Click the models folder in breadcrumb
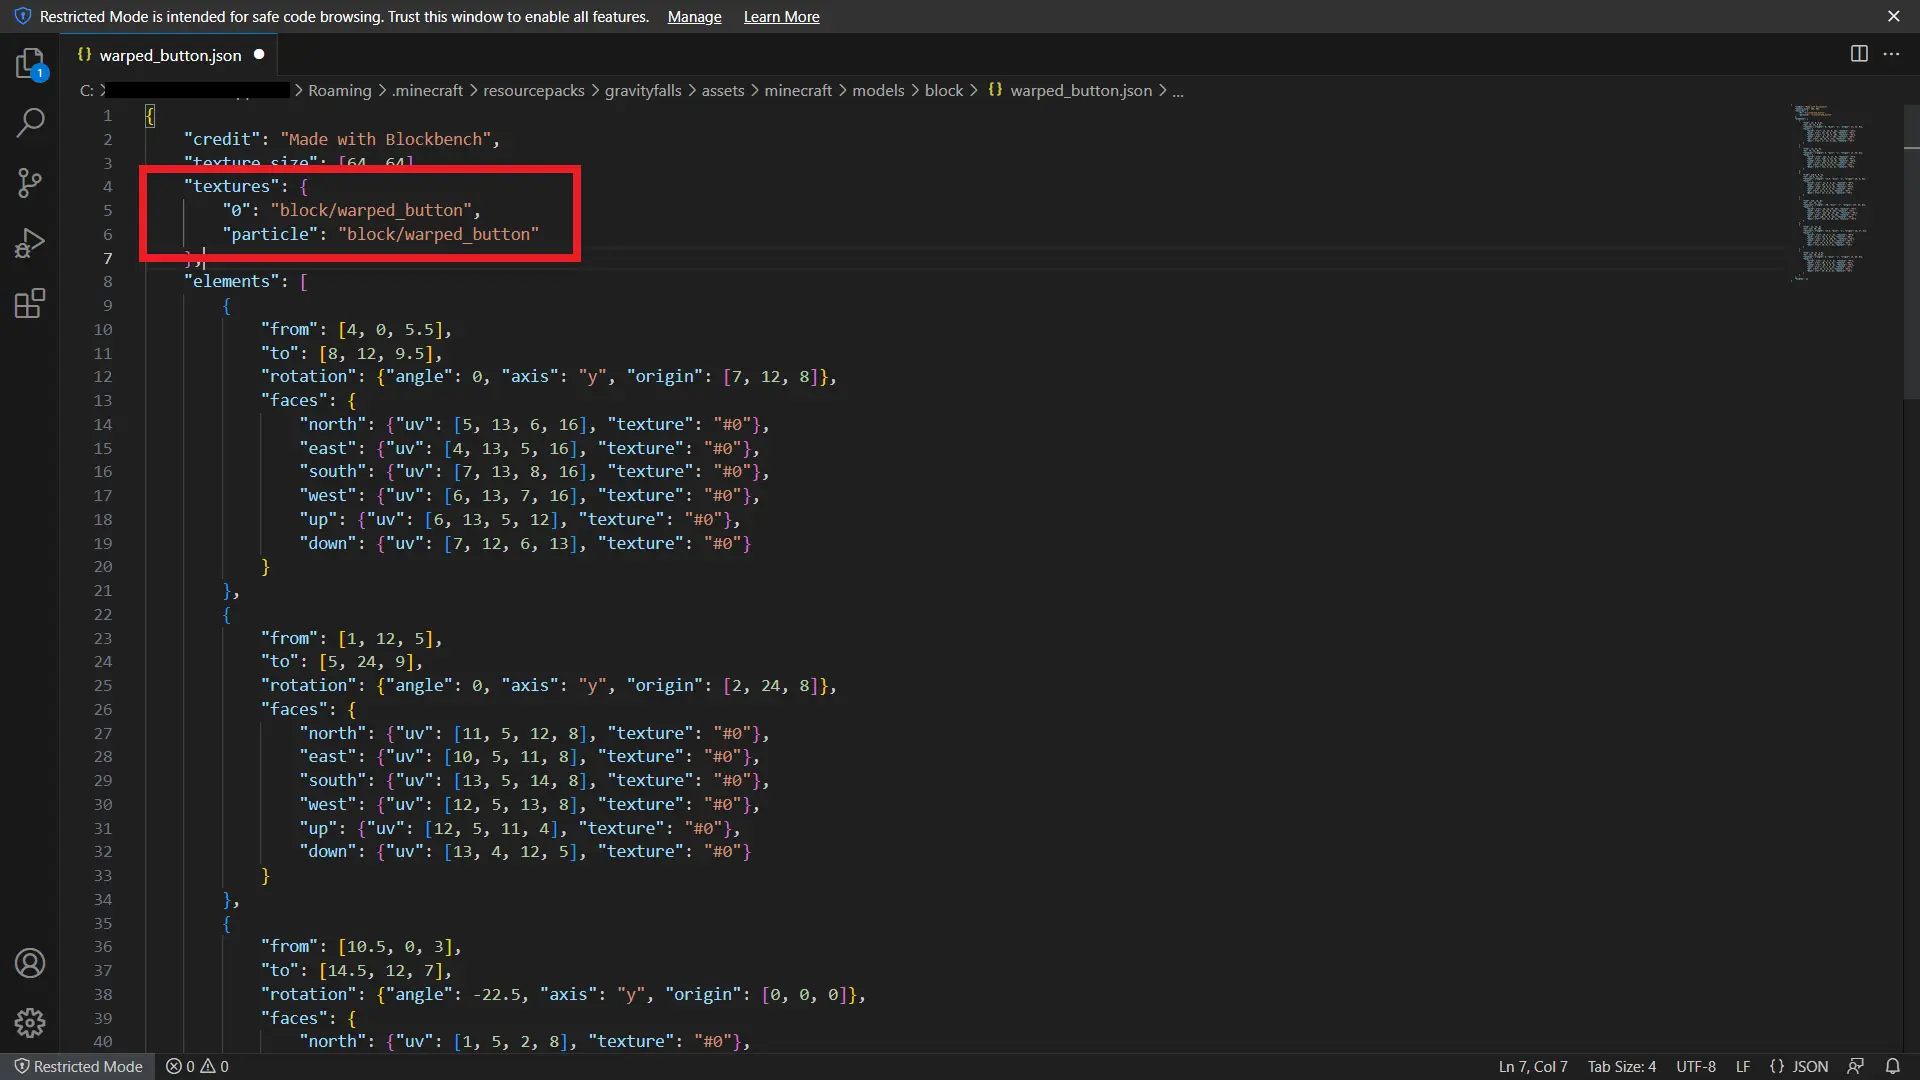 pos(878,90)
